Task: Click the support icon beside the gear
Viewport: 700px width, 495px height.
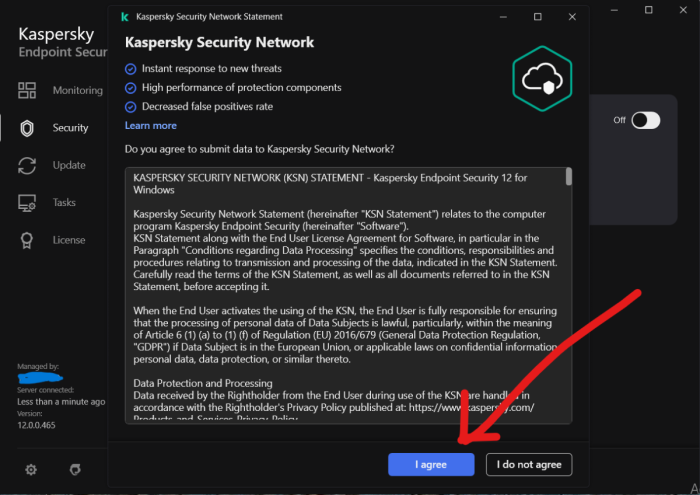Action: click(x=74, y=469)
